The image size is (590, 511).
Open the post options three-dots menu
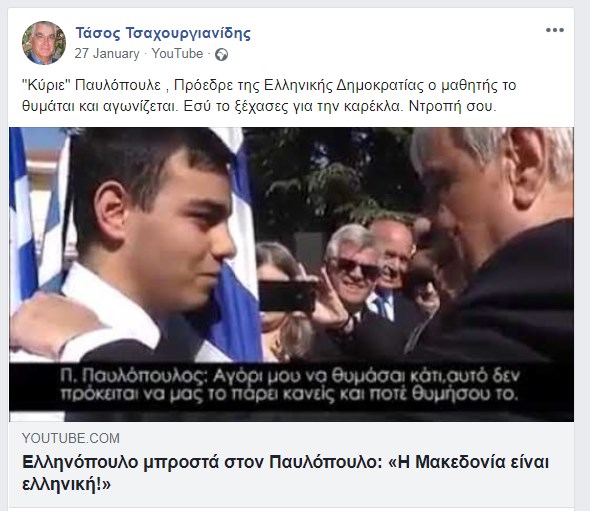(555, 30)
